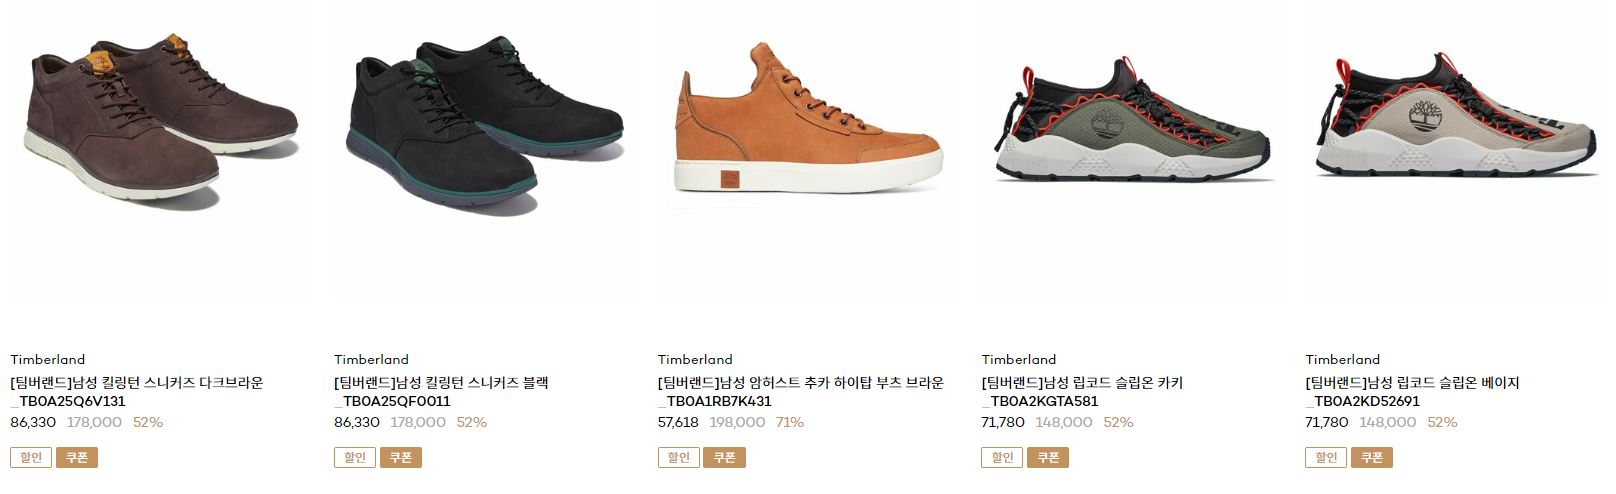Click Timberland brand above beige Ripcord slip-on

pyautogui.click(x=1343, y=359)
